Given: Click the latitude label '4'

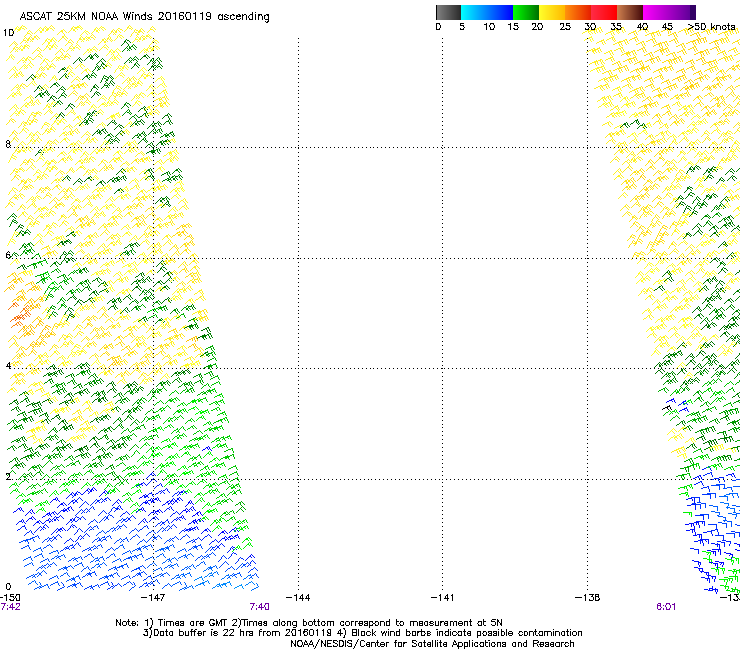Looking at the screenshot, I should click(x=8, y=366).
